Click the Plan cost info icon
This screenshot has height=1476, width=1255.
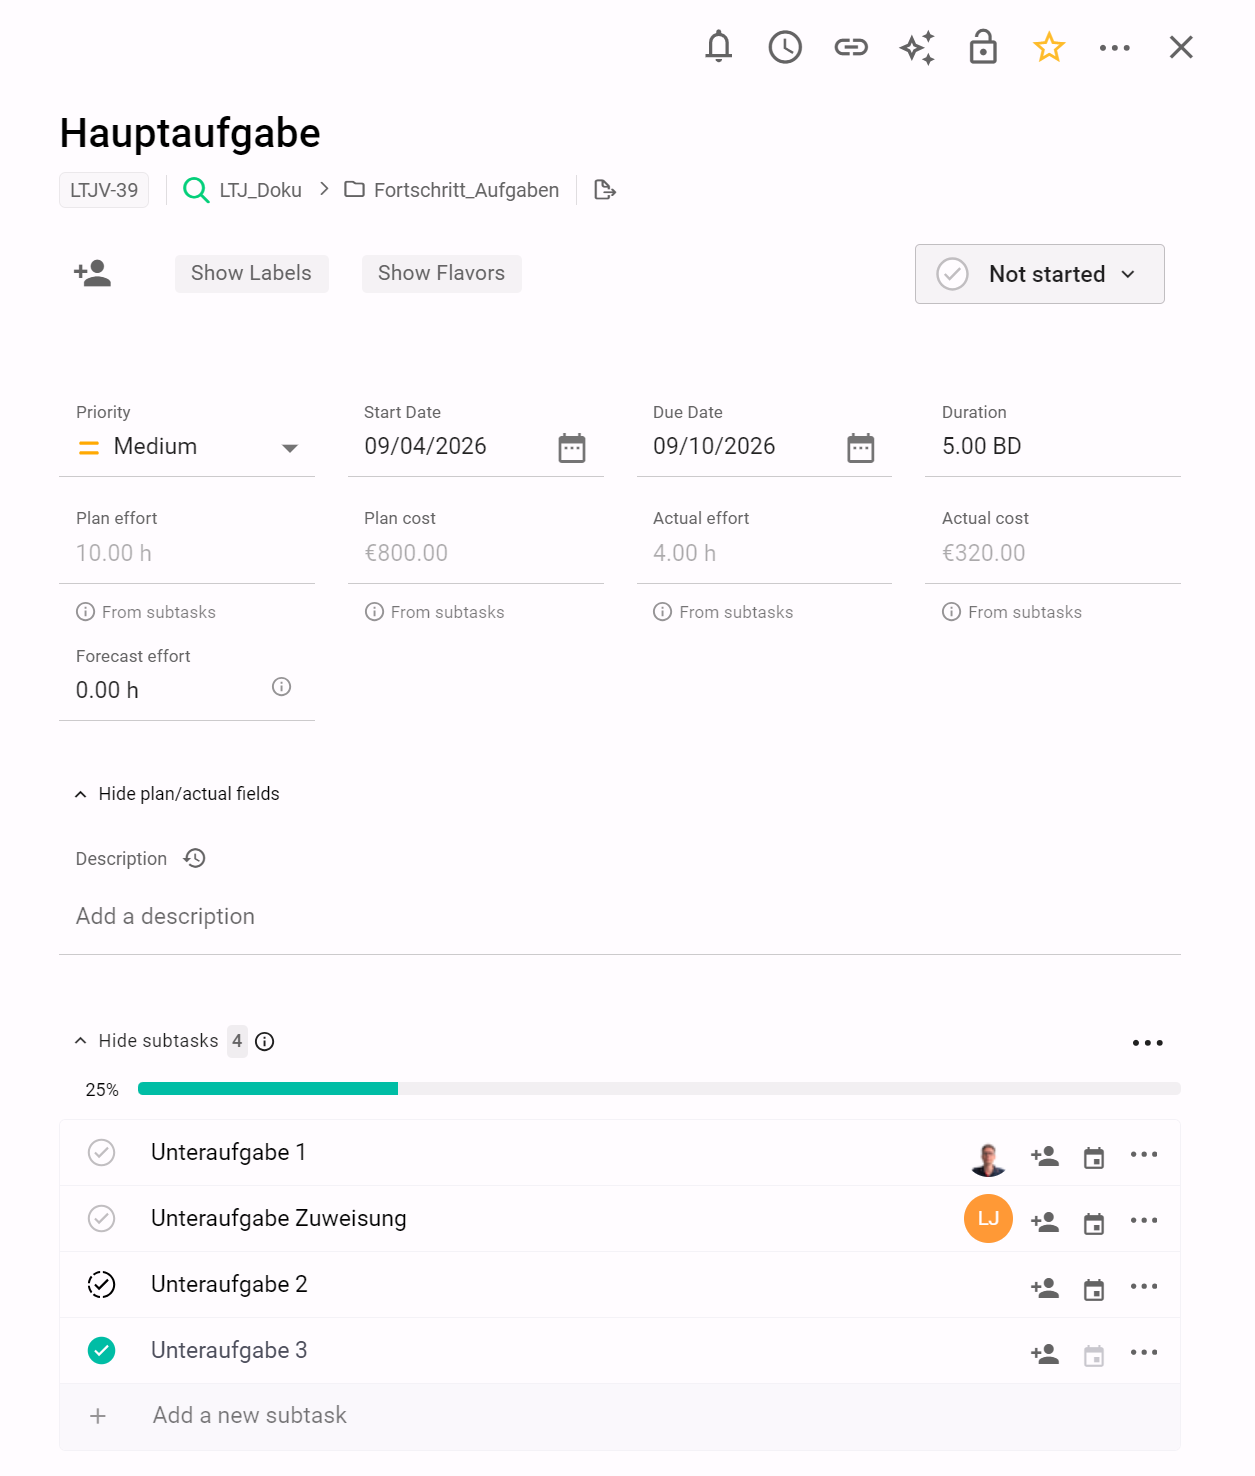click(374, 612)
